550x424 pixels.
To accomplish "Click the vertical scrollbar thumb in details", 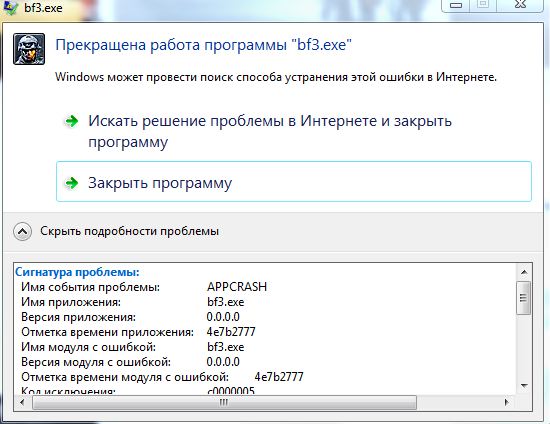I will [x=524, y=298].
